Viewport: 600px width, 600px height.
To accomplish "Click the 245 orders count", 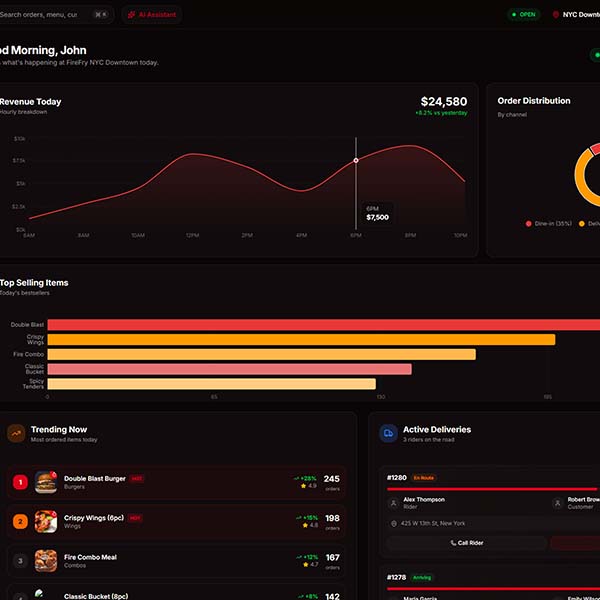I will [331, 479].
